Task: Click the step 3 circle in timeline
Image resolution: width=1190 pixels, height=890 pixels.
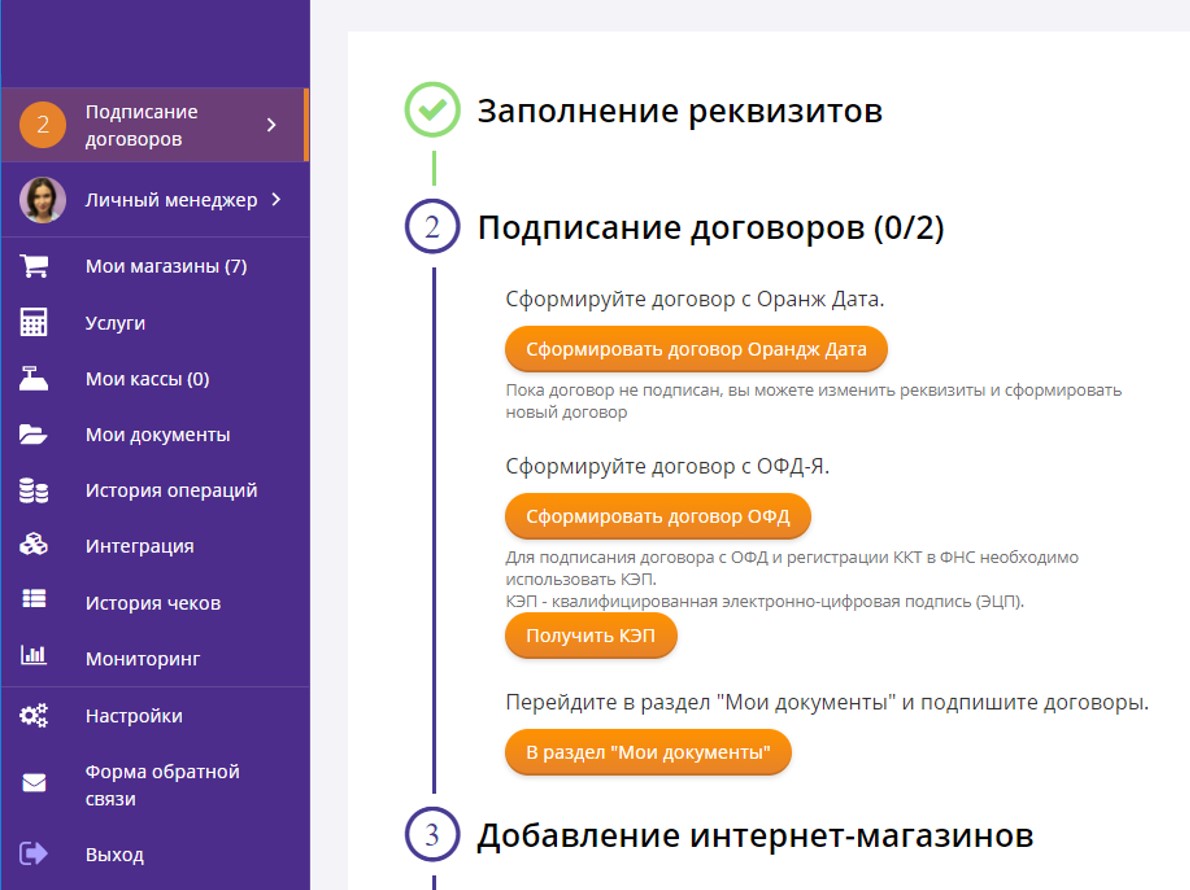Action: (x=432, y=835)
